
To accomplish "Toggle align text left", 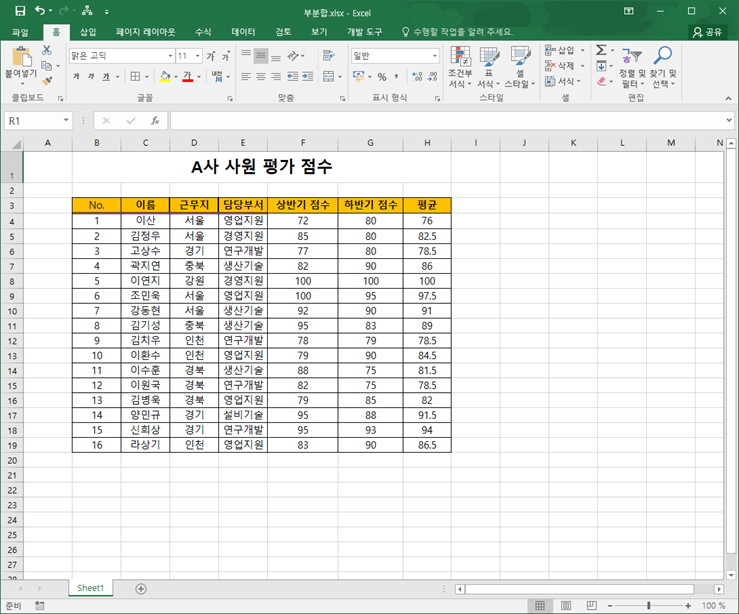I will [x=246, y=76].
